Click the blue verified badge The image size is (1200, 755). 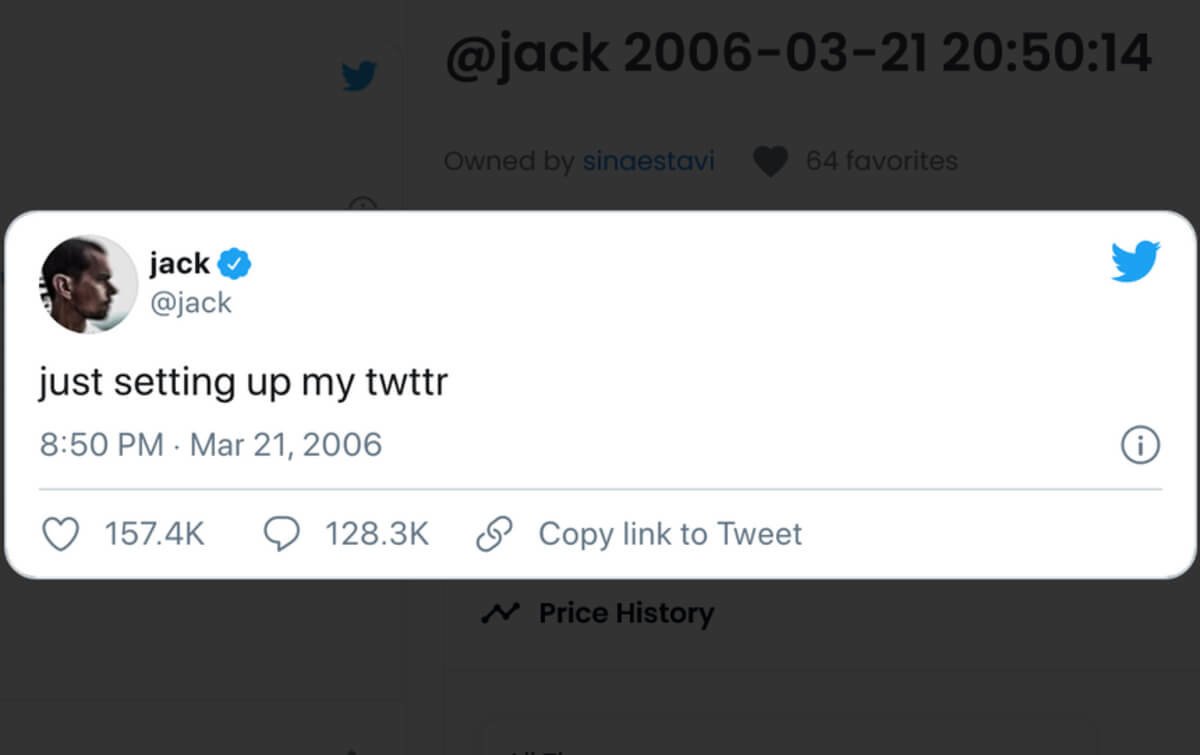pos(235,265)
